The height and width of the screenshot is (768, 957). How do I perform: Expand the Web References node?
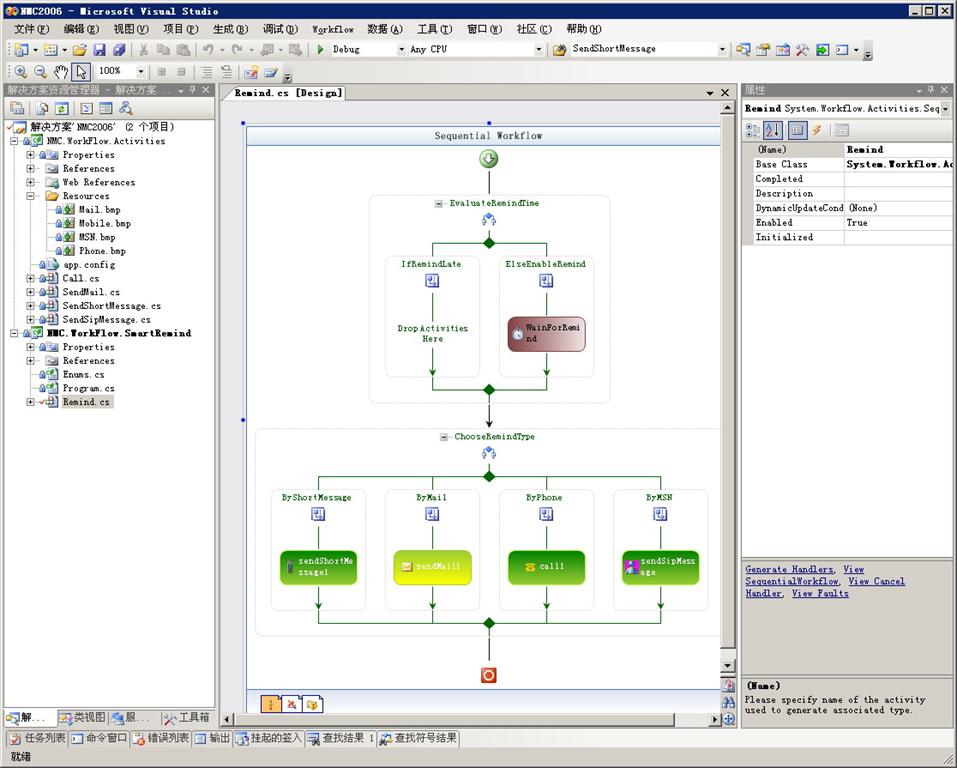tap(30, 182)
